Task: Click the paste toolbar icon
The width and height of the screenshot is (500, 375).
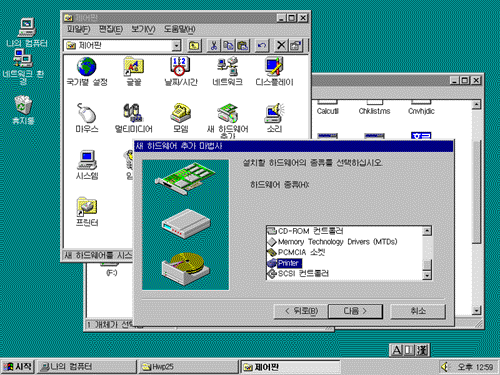Action: click(243, 45)
